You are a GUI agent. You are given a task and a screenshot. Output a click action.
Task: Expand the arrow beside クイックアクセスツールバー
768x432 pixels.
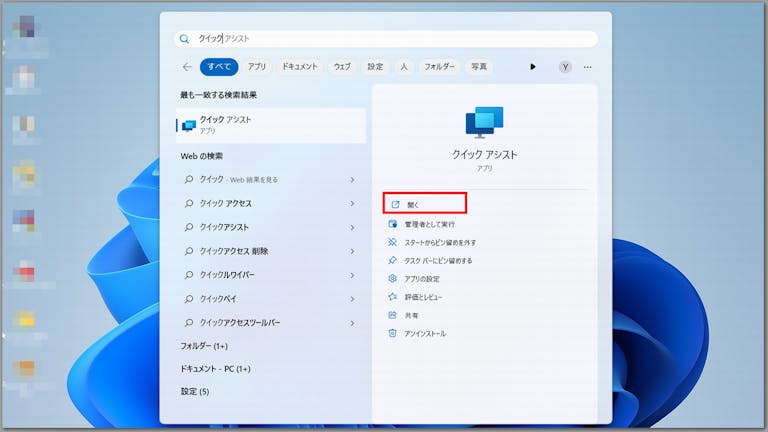coord(352,323)
